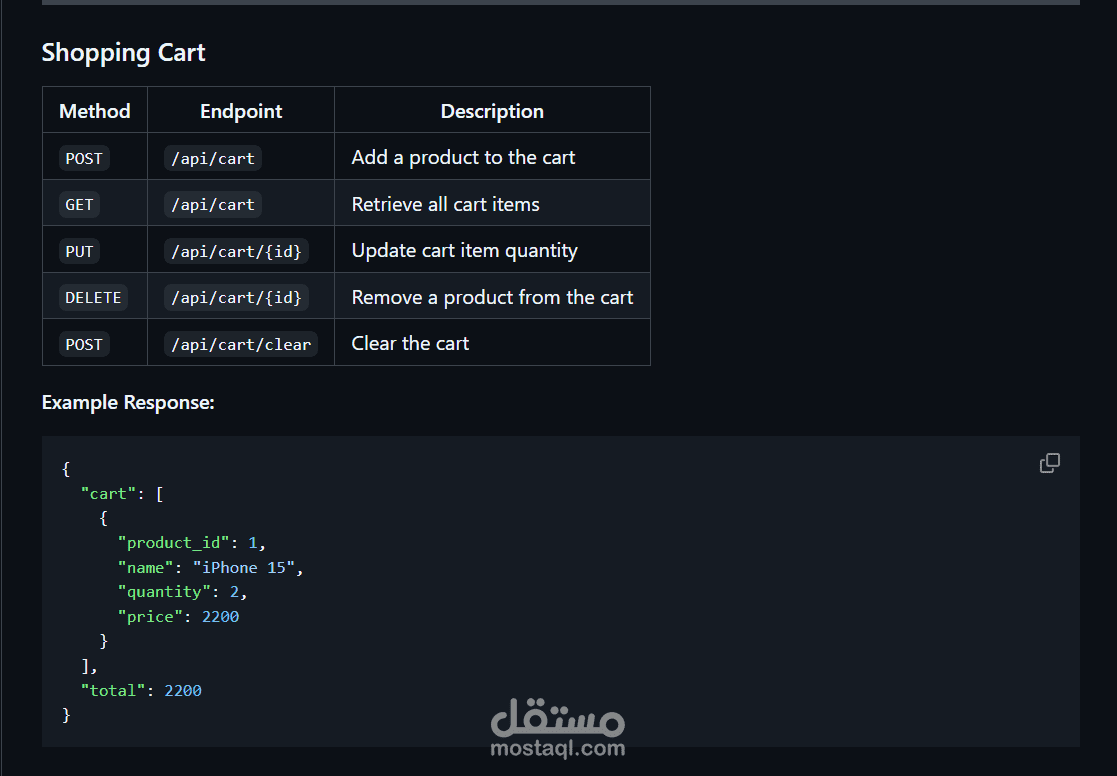Screen dimensions: 1117x776
Task: Click "Retrieve all cart items" description text
Action: (445, 204)
